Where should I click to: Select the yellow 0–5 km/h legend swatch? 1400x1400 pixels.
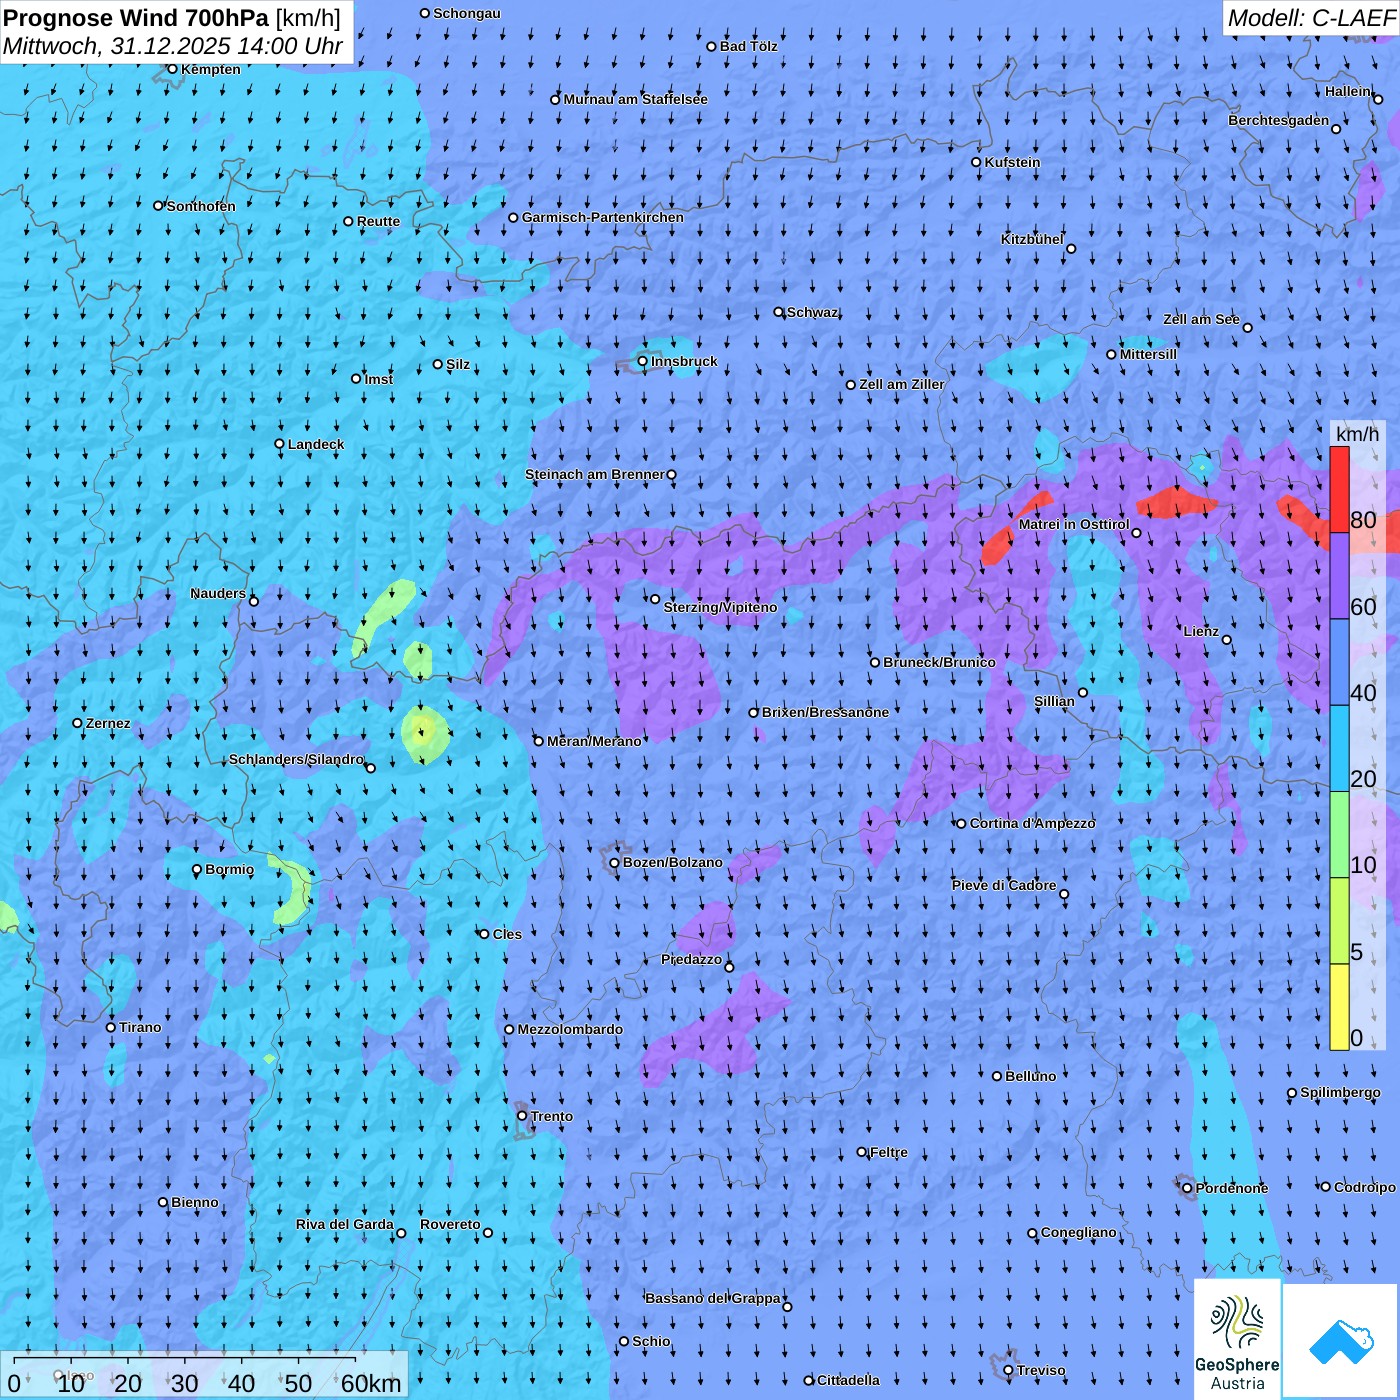click(1339, 1006)
